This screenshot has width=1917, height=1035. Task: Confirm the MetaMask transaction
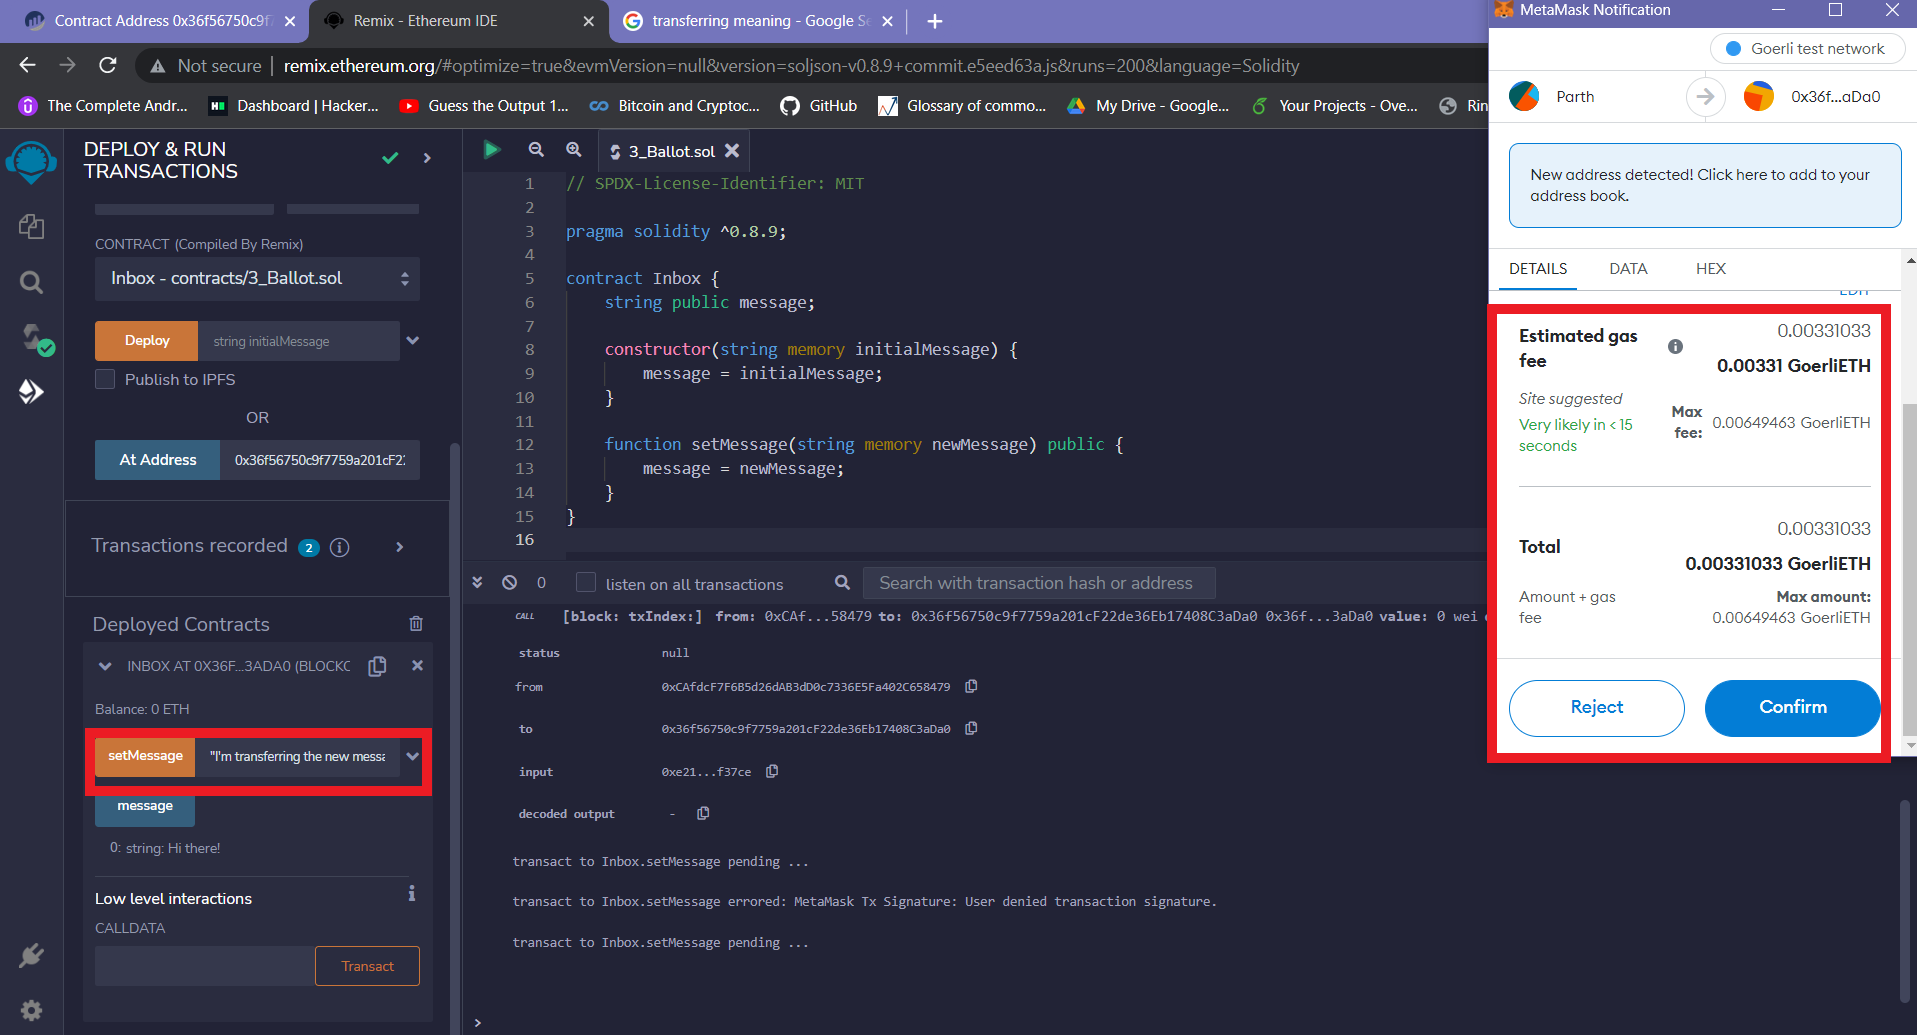coord(1792,707)
